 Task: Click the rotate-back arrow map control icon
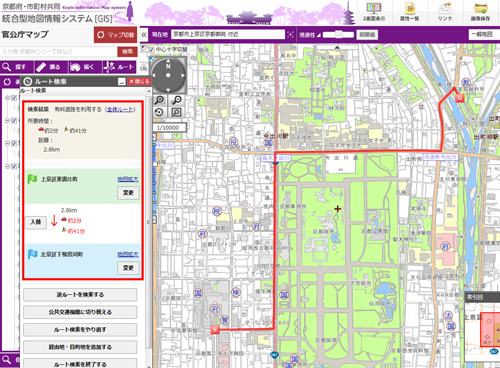tap(159, 112)
